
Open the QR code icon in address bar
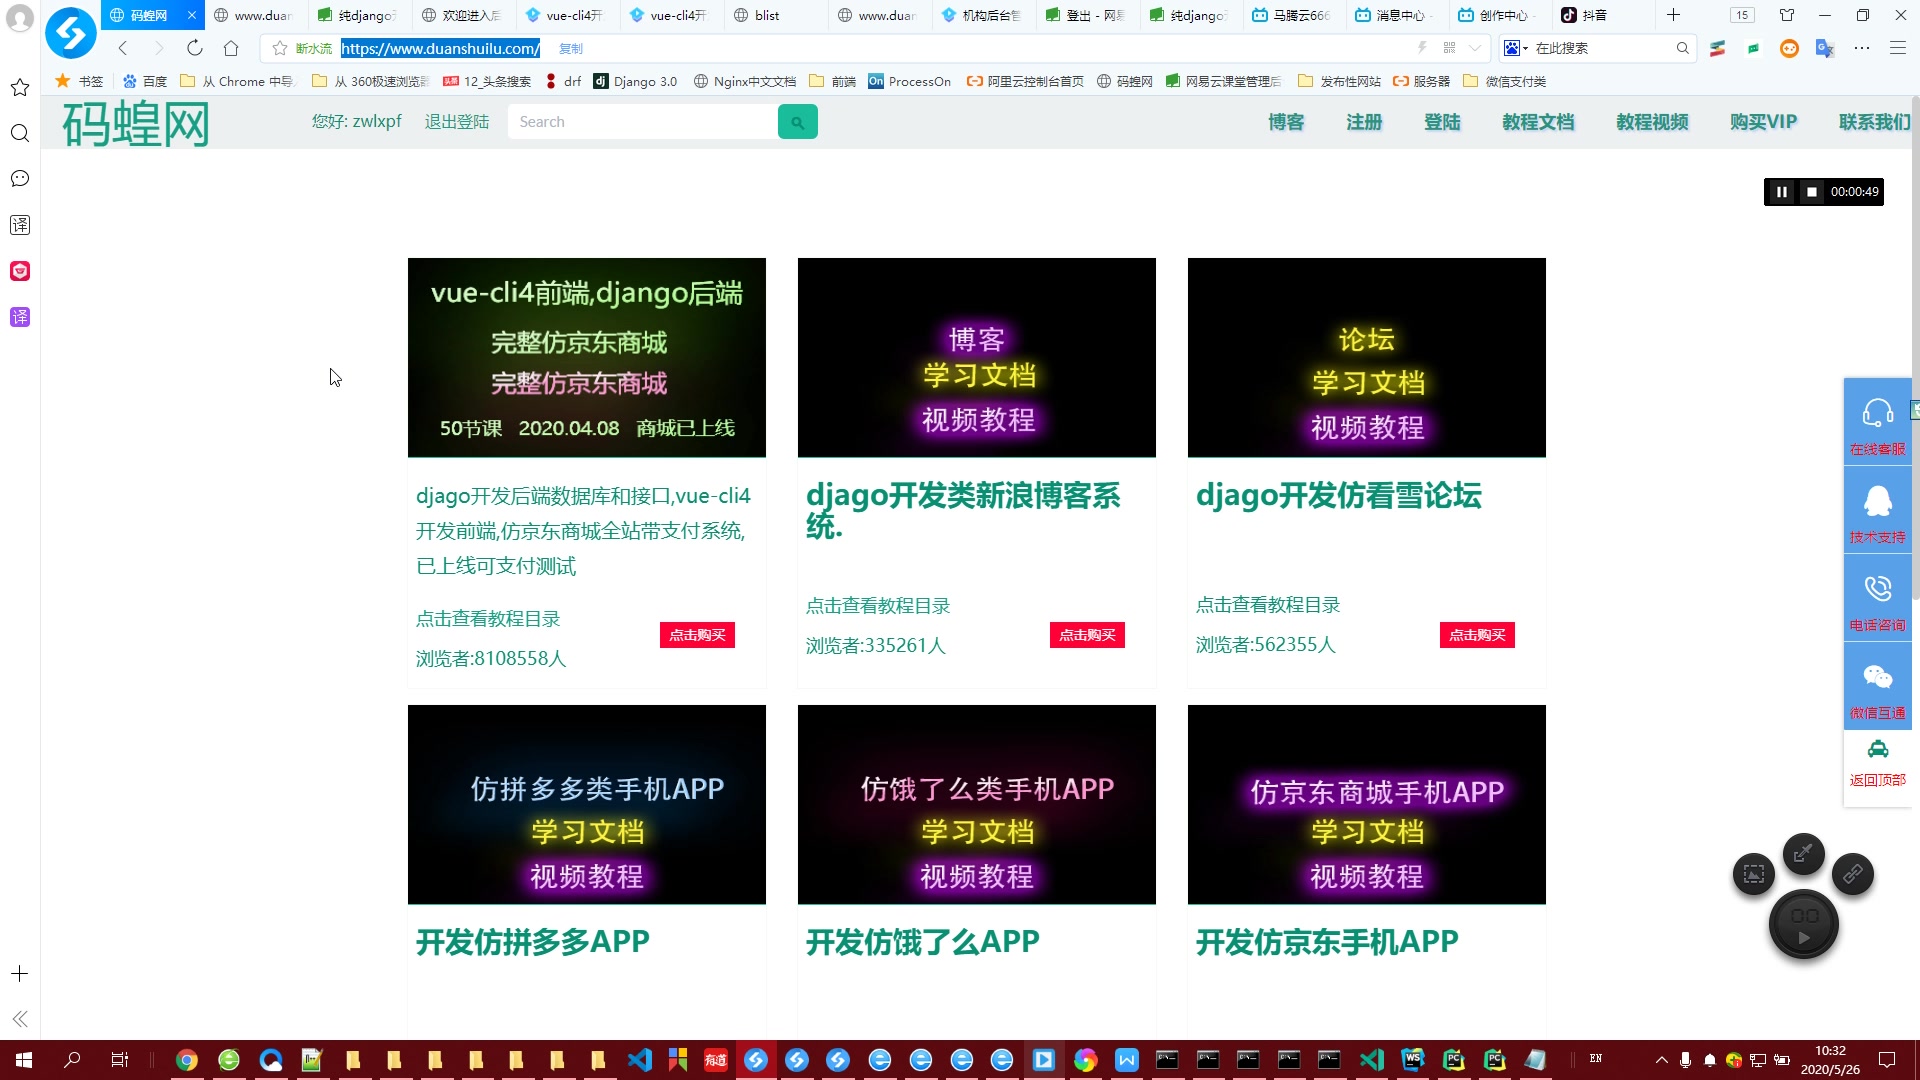[x=1449, y=48]
